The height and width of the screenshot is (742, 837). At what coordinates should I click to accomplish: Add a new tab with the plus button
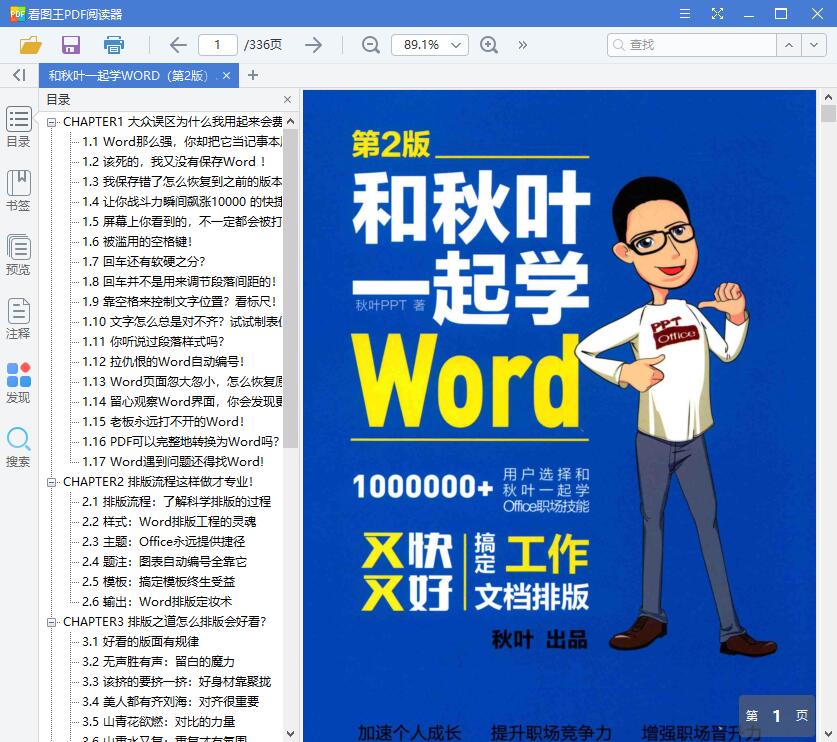click(253, 75)
